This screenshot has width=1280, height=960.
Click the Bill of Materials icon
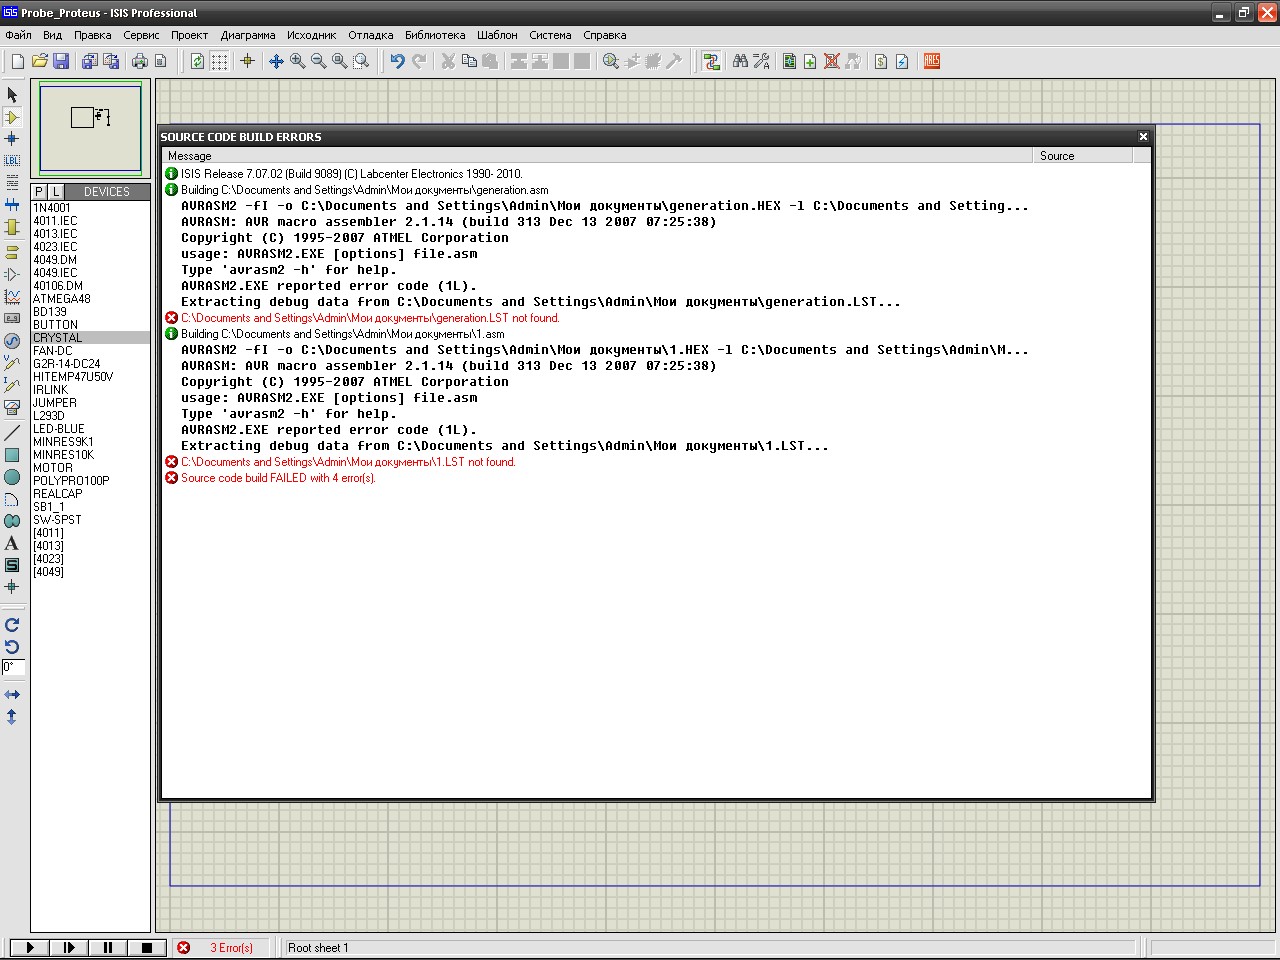click(x=880, y=62)
